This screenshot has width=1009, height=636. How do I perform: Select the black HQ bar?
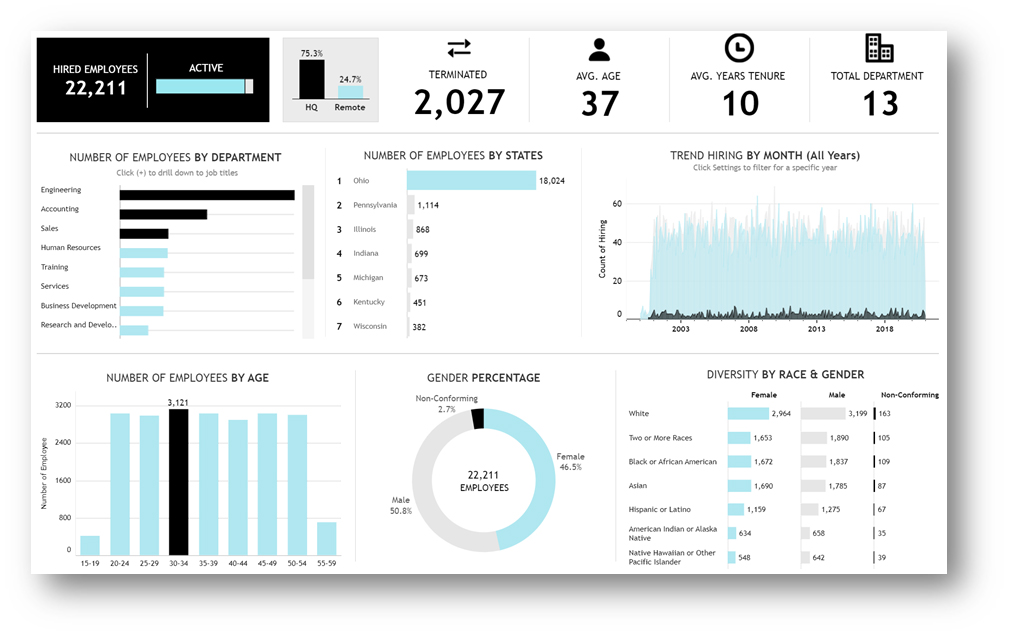pyautogui.click(x=311, y=78)
